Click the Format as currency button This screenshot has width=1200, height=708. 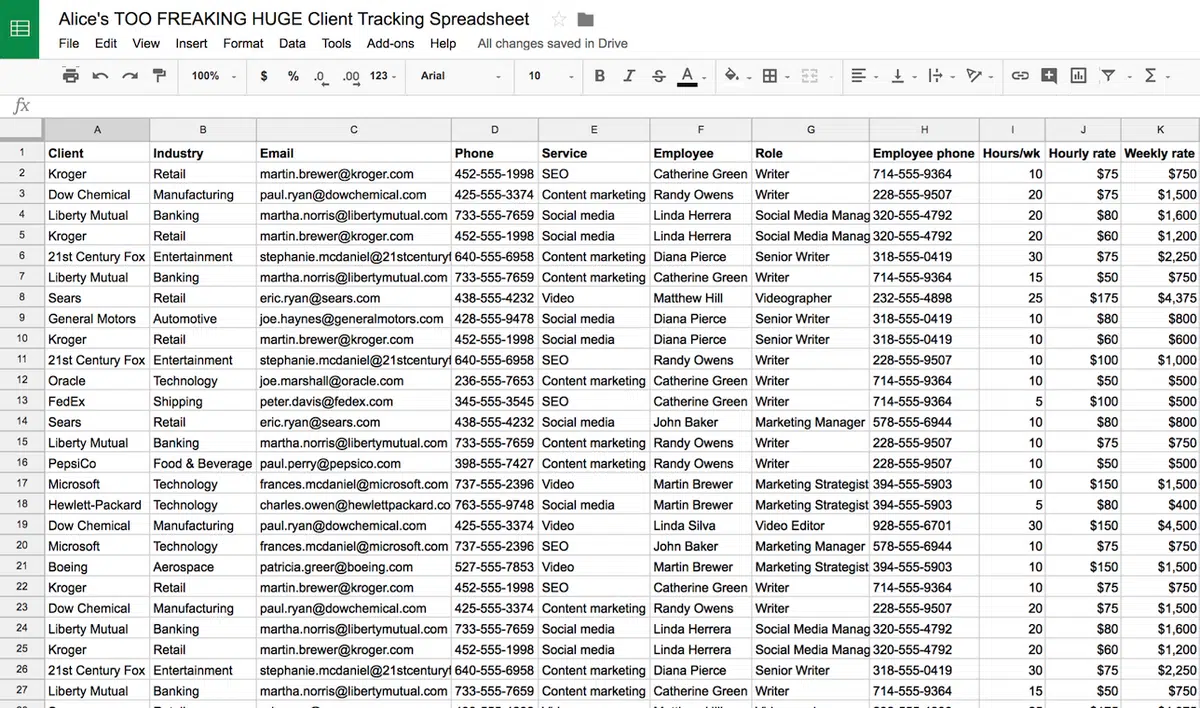[x=264, y=76]
